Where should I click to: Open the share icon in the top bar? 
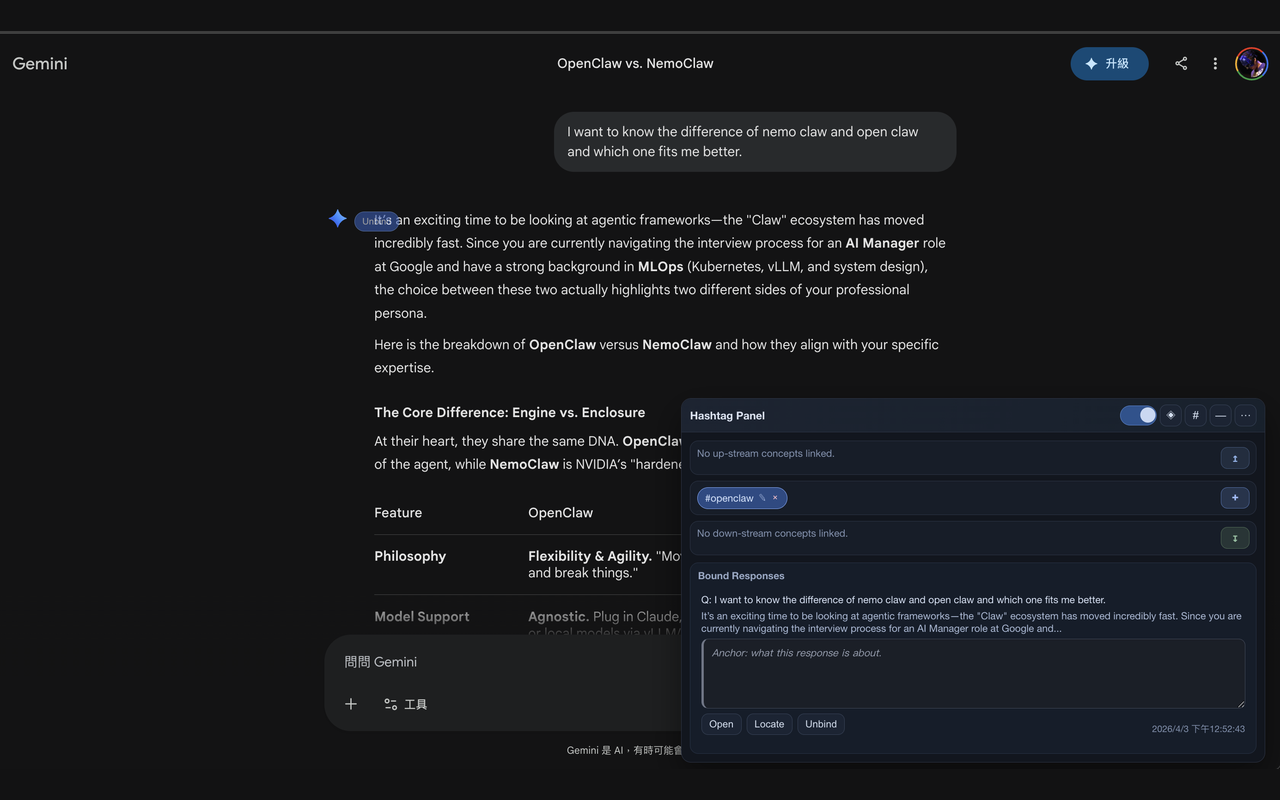1181,63
